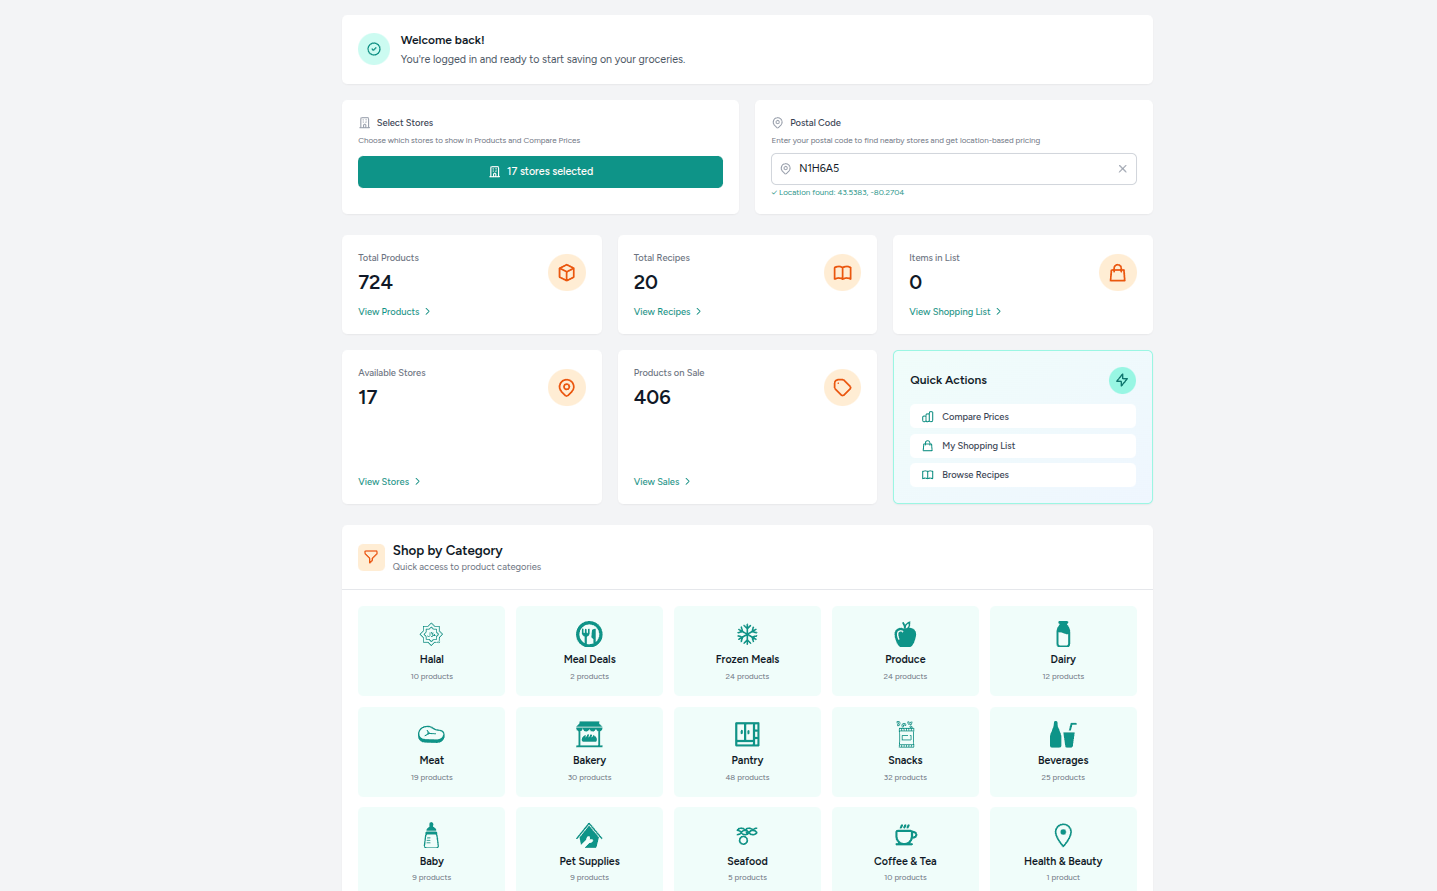Image resolution: width=1437 pixels, height=891 pixels.
Task: Click the Halal category icon
Action: 431,635
